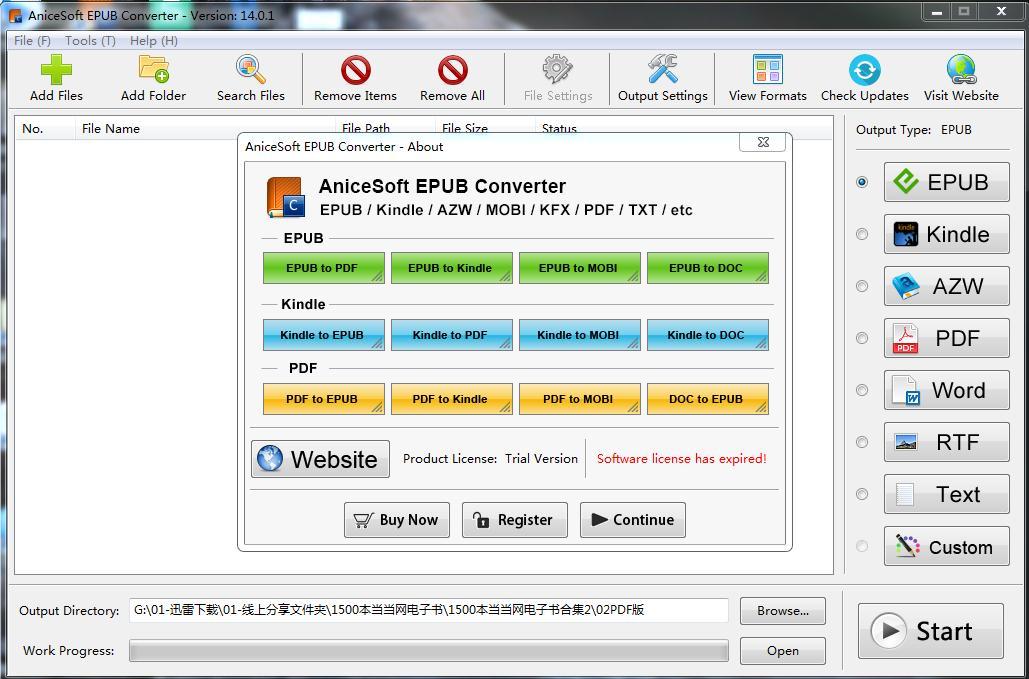Select the Word radio button

(x=862, y=390)
